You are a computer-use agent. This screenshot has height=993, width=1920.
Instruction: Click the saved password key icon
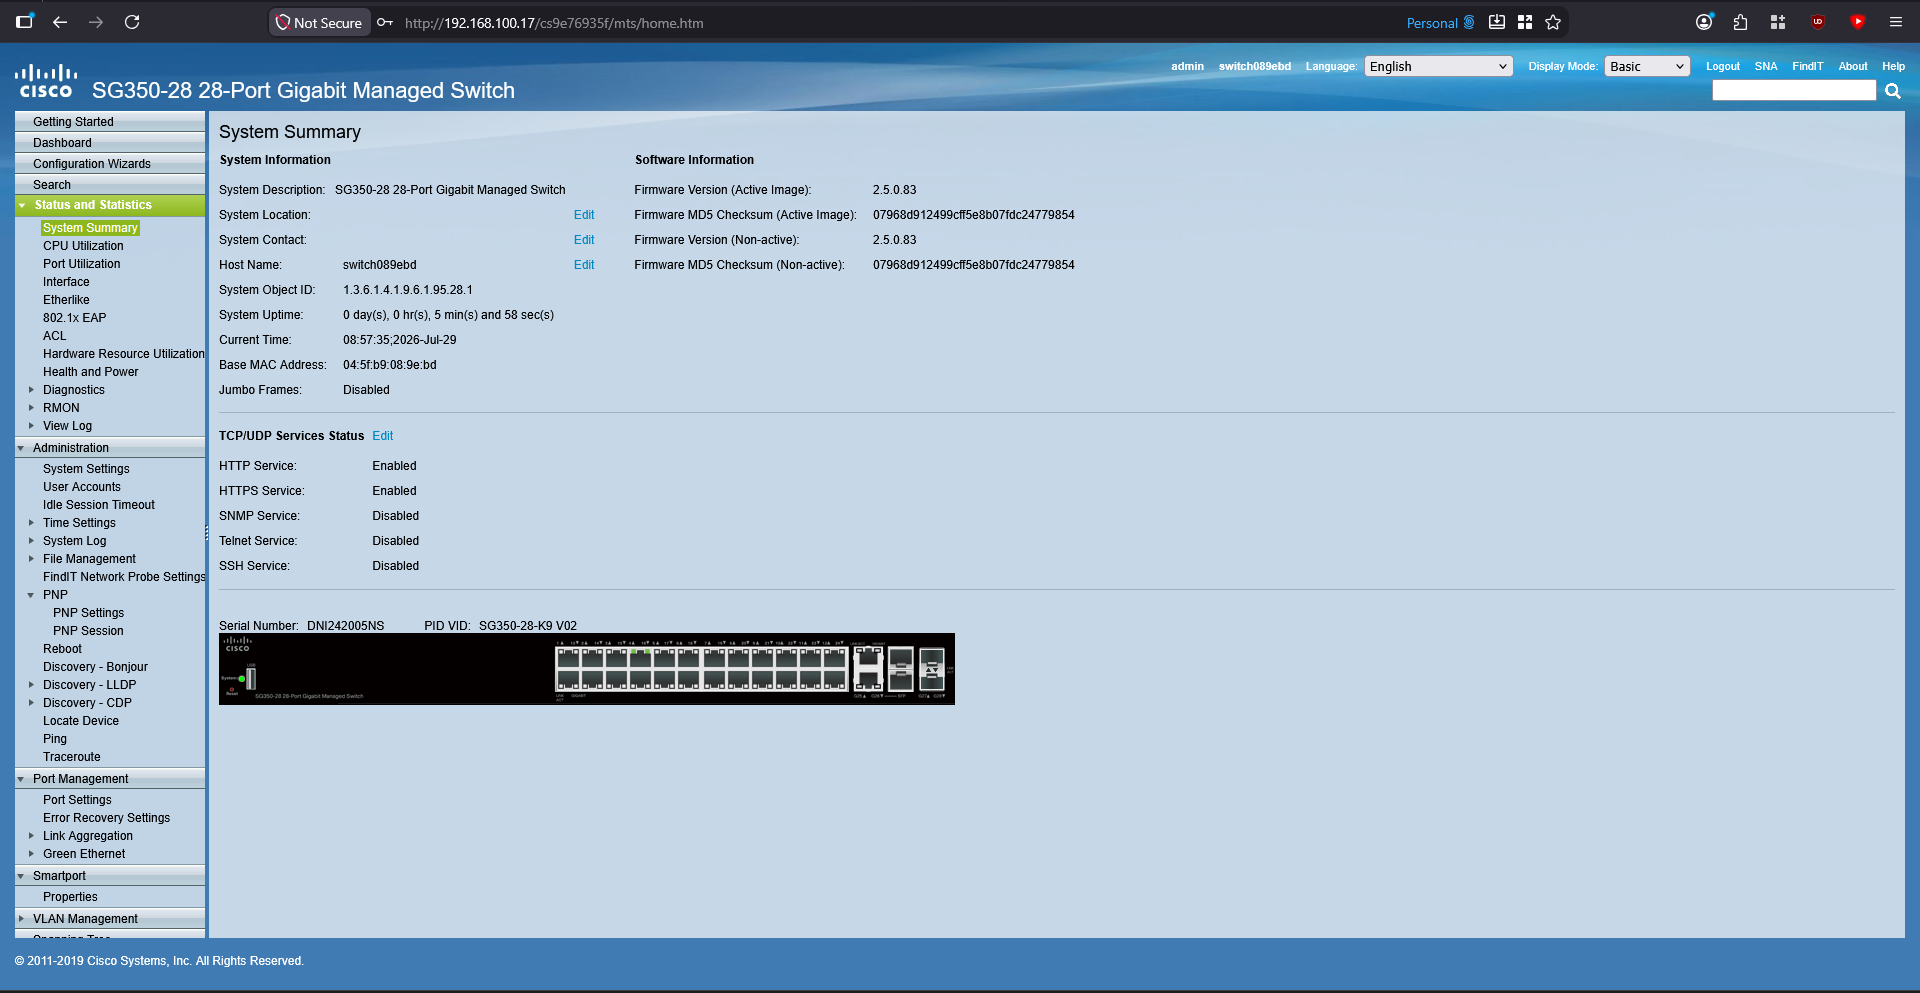point(385,22)
